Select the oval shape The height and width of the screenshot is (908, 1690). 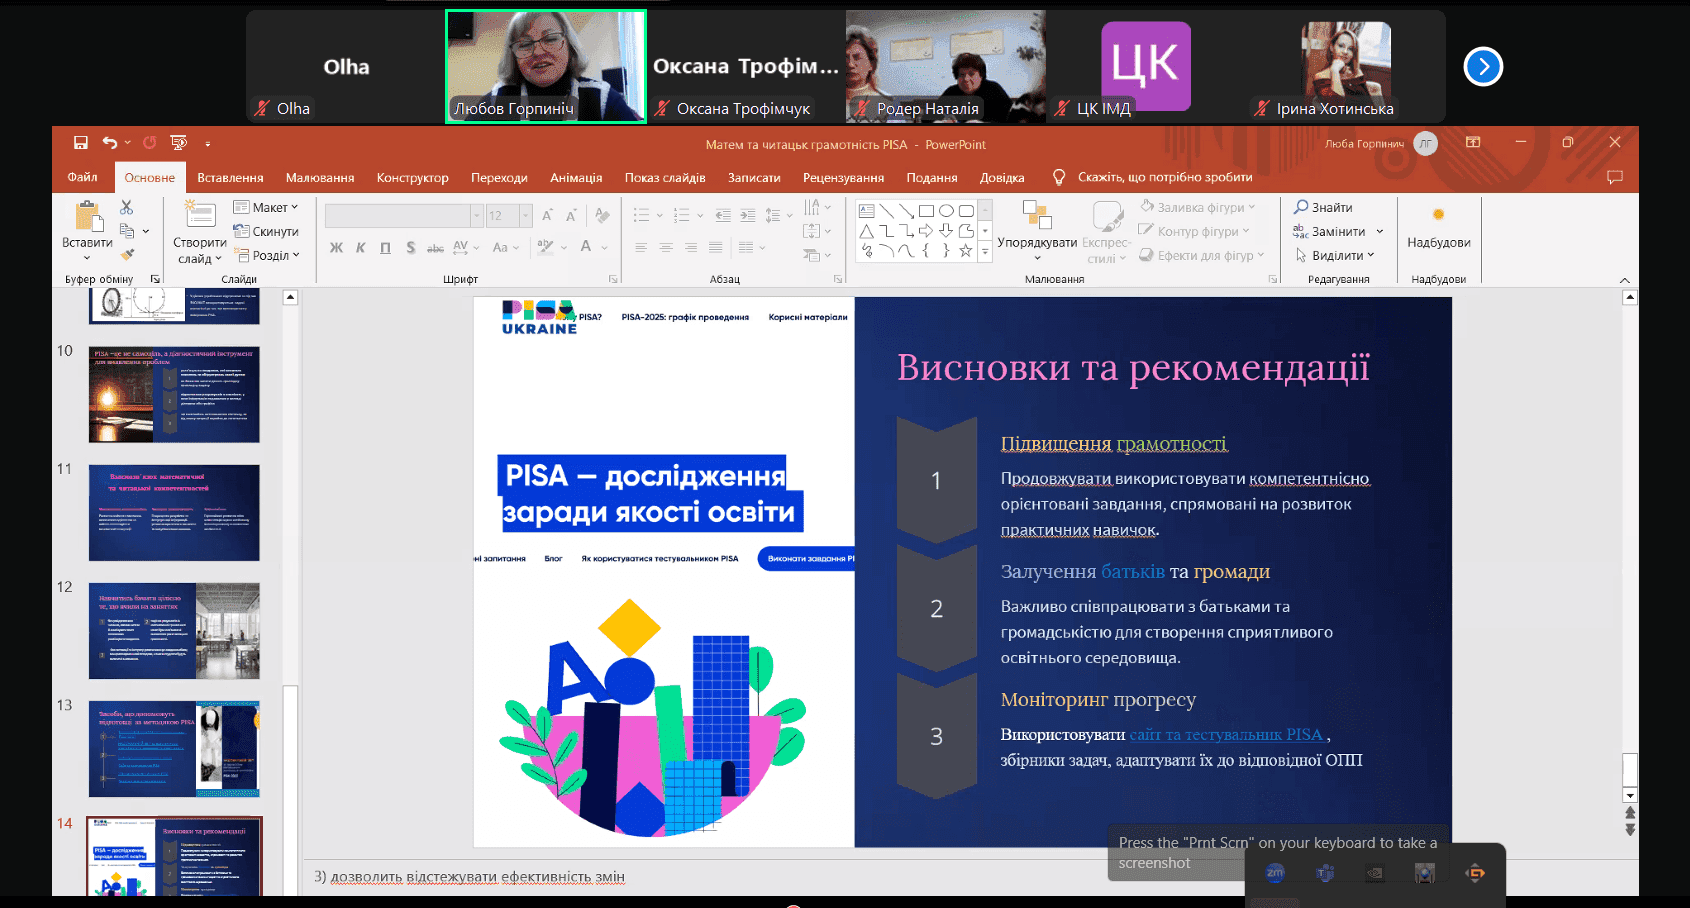tap(946, 211)
